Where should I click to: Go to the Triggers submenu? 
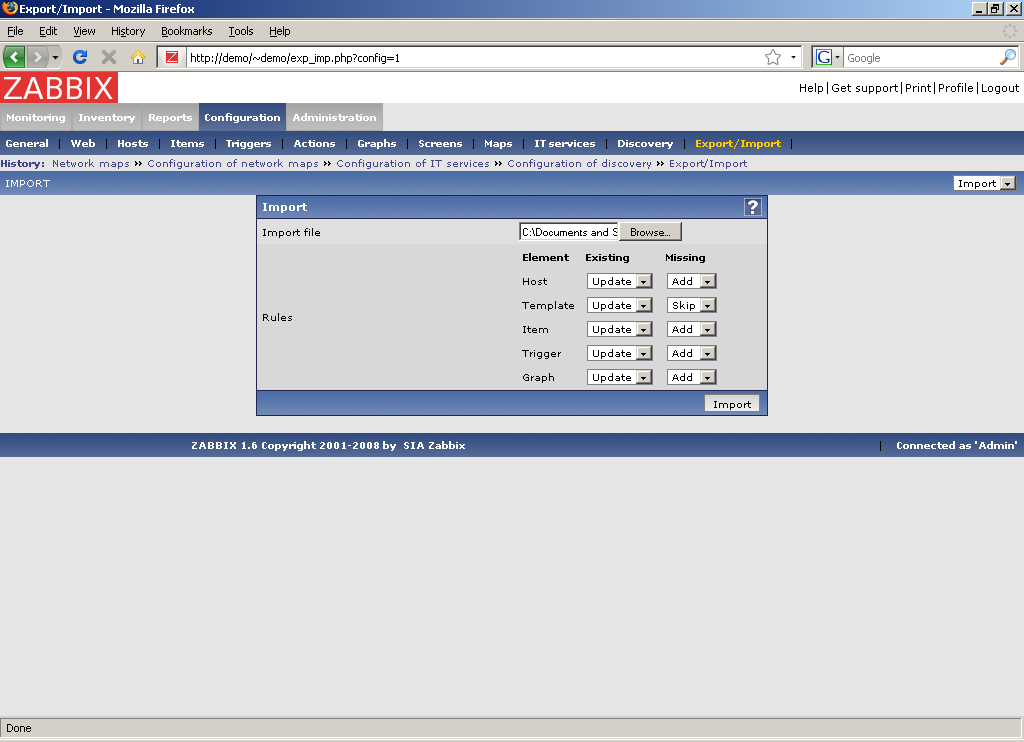248,144
